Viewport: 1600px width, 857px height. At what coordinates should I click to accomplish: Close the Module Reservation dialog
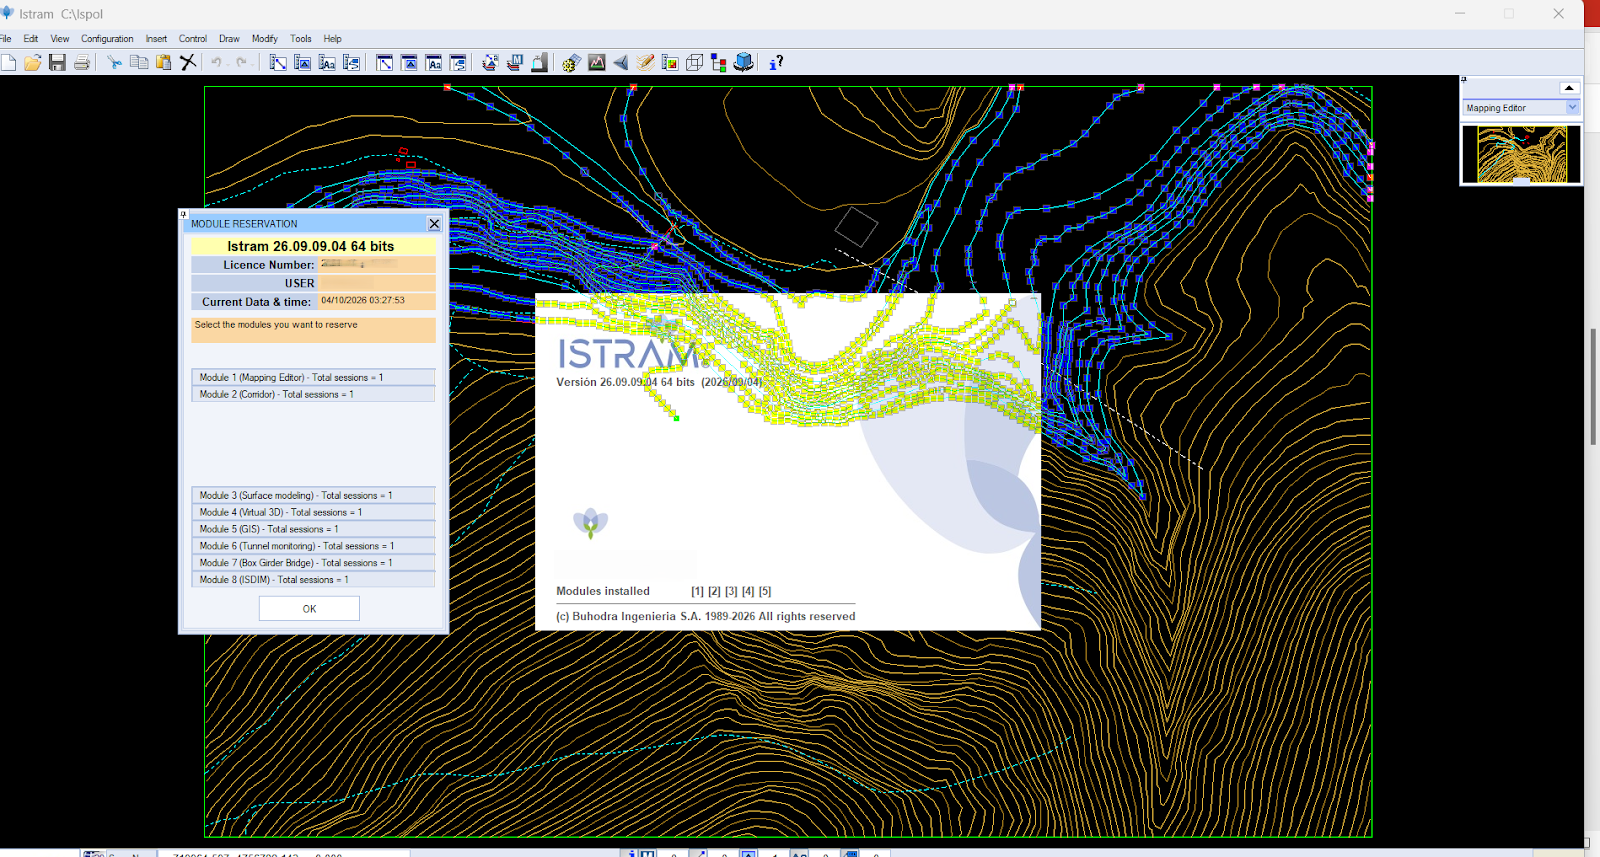(434, 224)
